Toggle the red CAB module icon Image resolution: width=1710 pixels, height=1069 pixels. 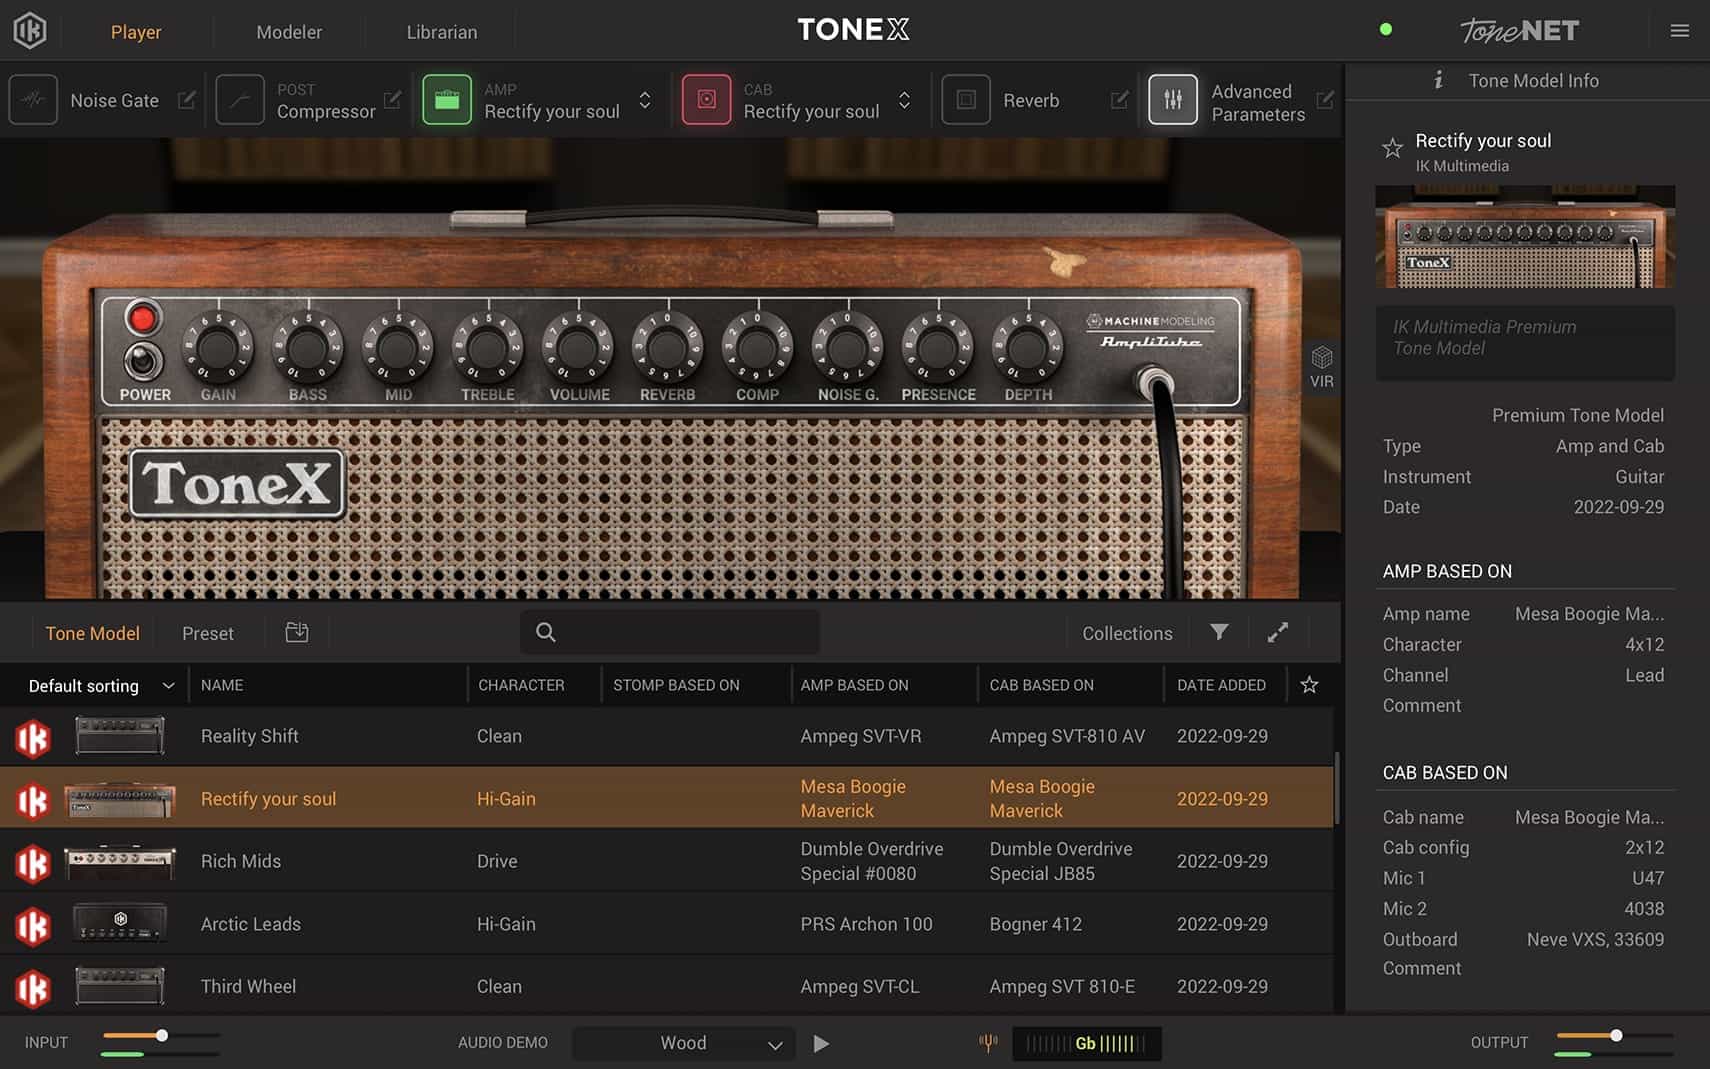[706, 100]
